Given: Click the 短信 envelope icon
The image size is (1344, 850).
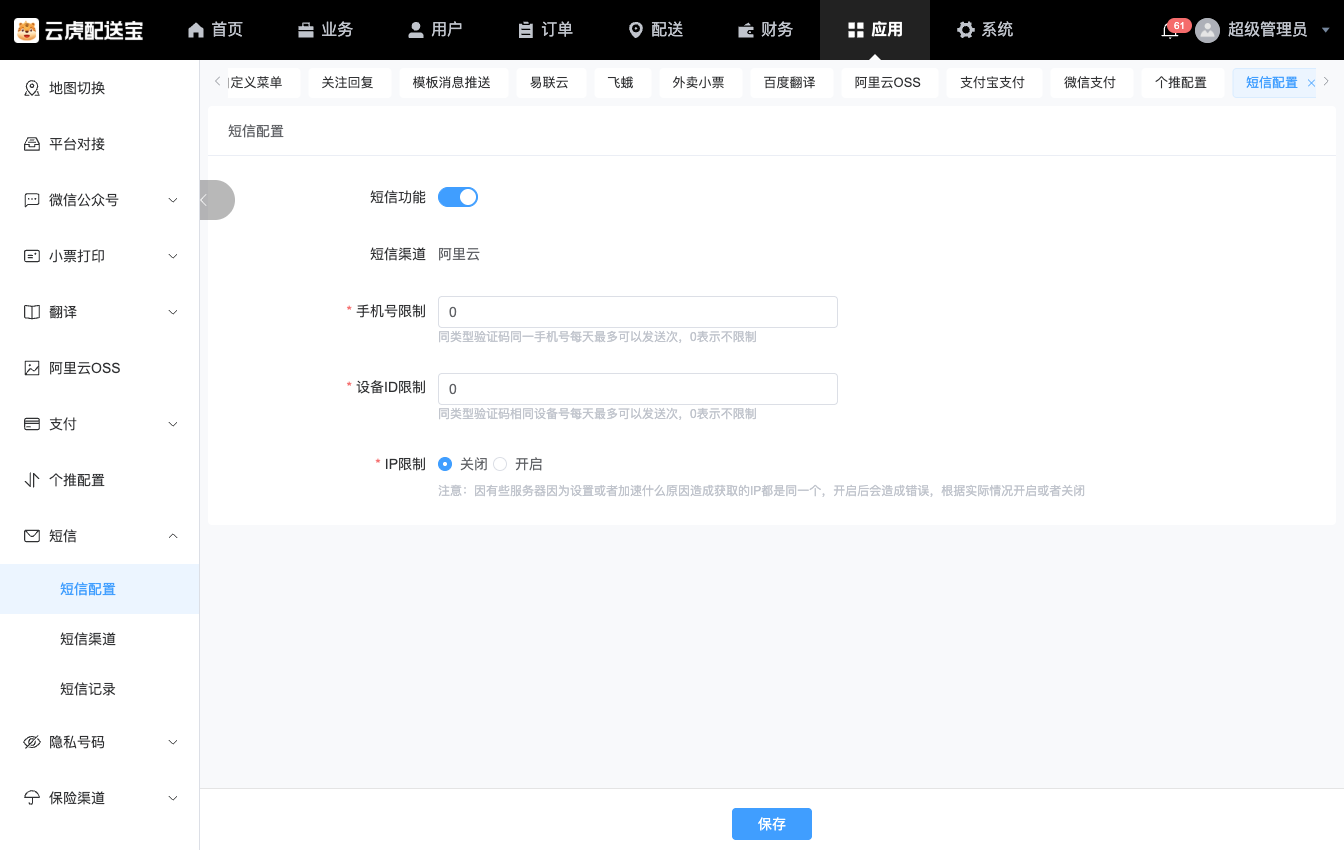Looking at the screenshot, I should [32, 536].
